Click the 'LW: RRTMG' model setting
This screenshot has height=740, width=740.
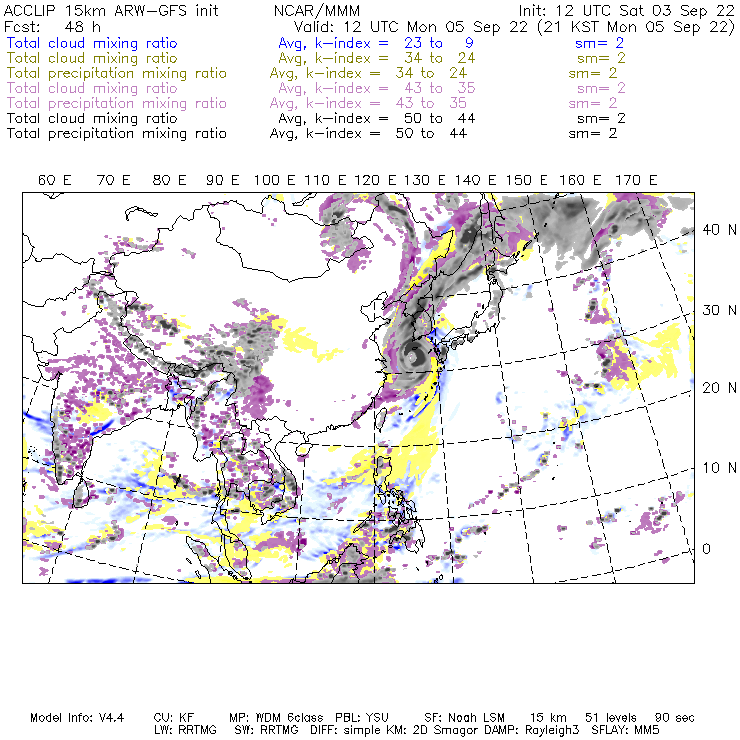pos(185,730)
